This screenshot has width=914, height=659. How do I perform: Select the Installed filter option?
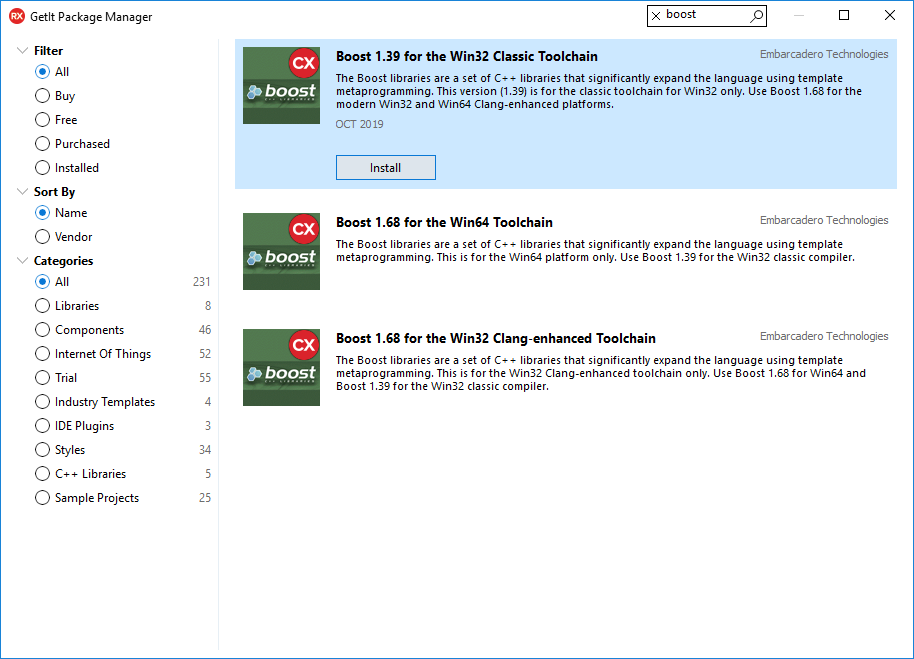point(42,168)
